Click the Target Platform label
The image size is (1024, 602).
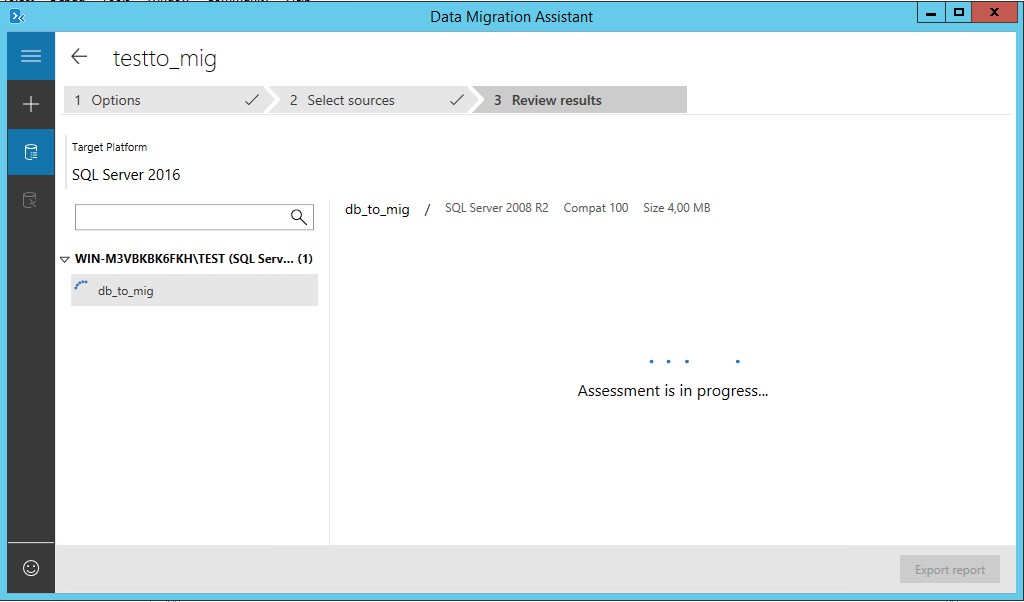click(x=109, y=147)
